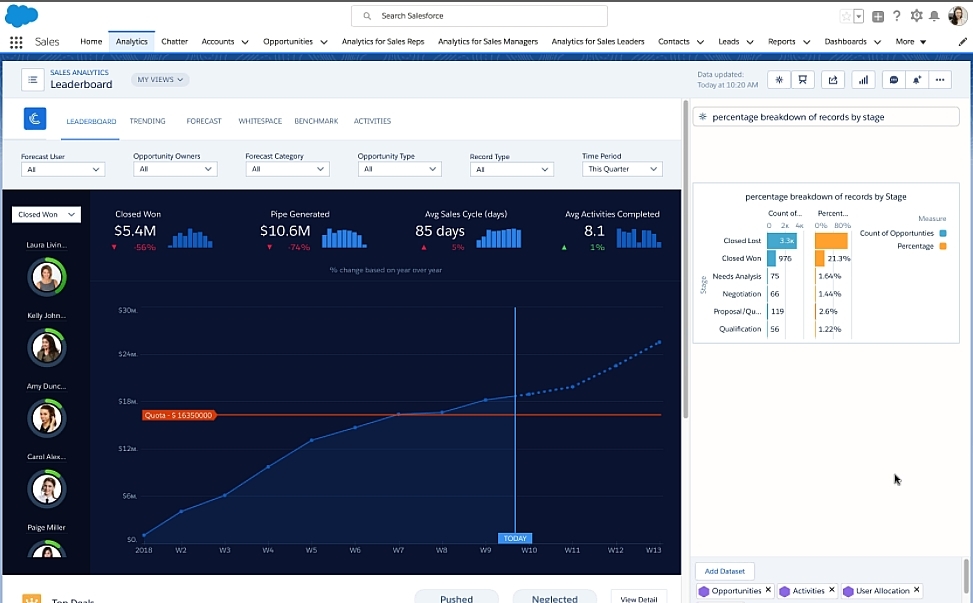Image resolution: width=973 pixels, height=603 pixels.
Task: Open the Closed Won metric dropdown
Action: tap(46, 214)
